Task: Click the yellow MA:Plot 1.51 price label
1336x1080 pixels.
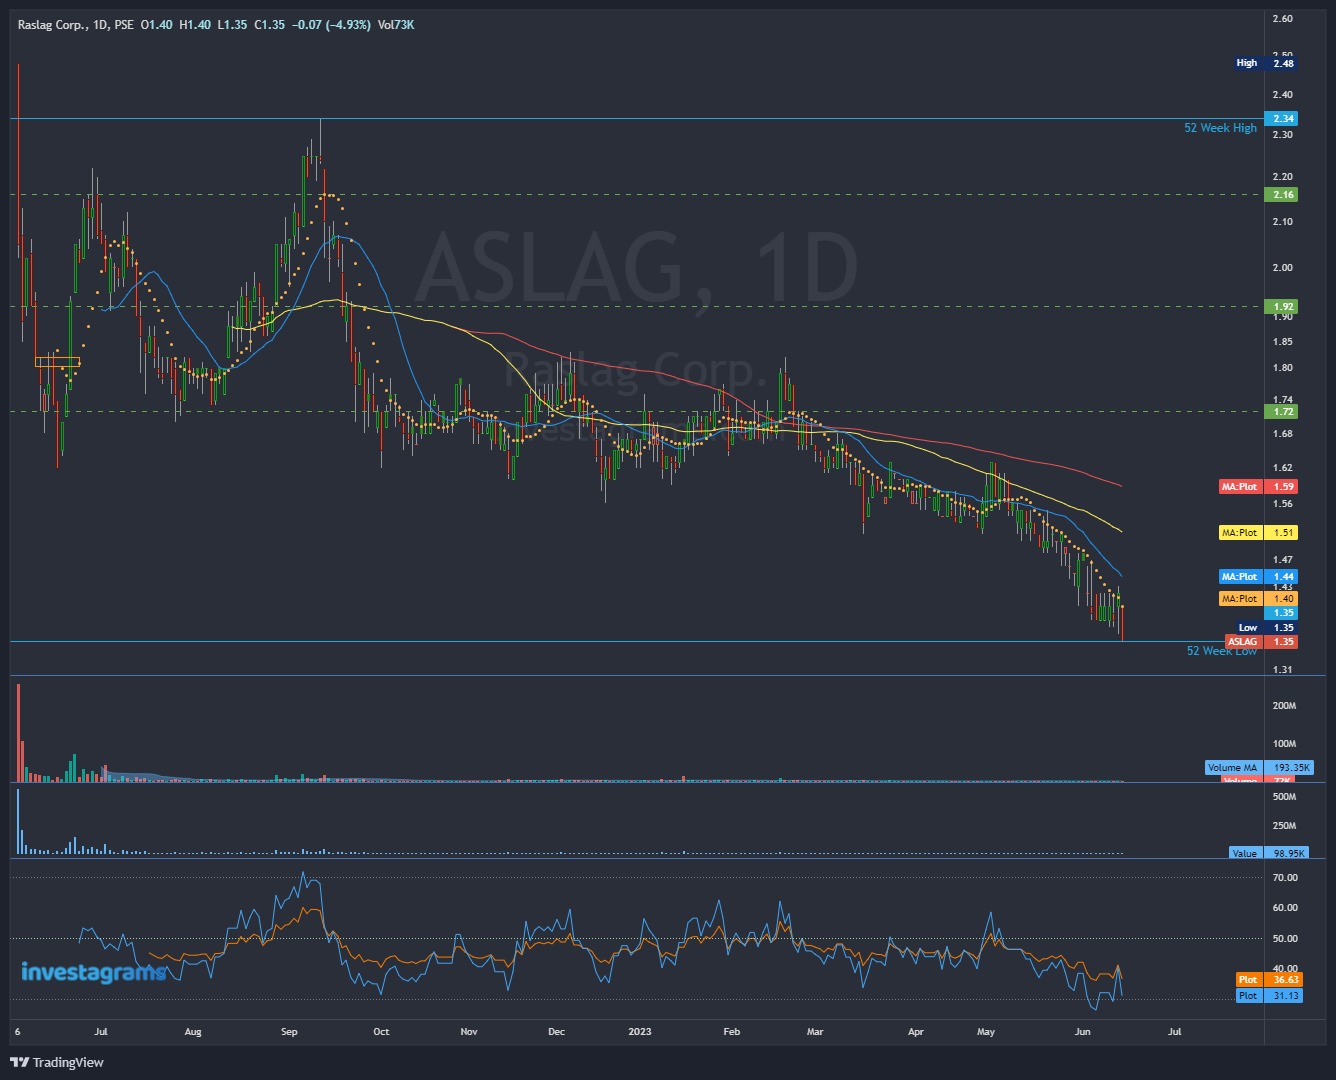Action: click(x=1256, y=533)
